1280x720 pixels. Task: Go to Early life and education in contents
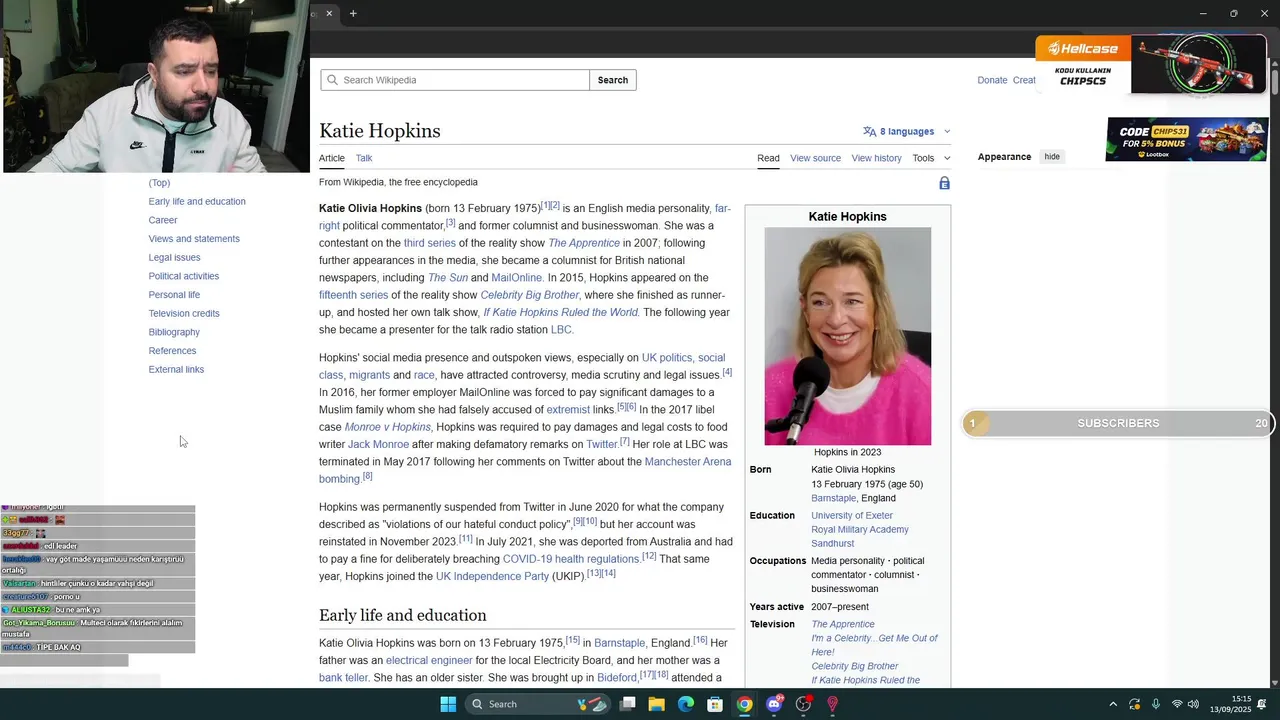[197, 201]
